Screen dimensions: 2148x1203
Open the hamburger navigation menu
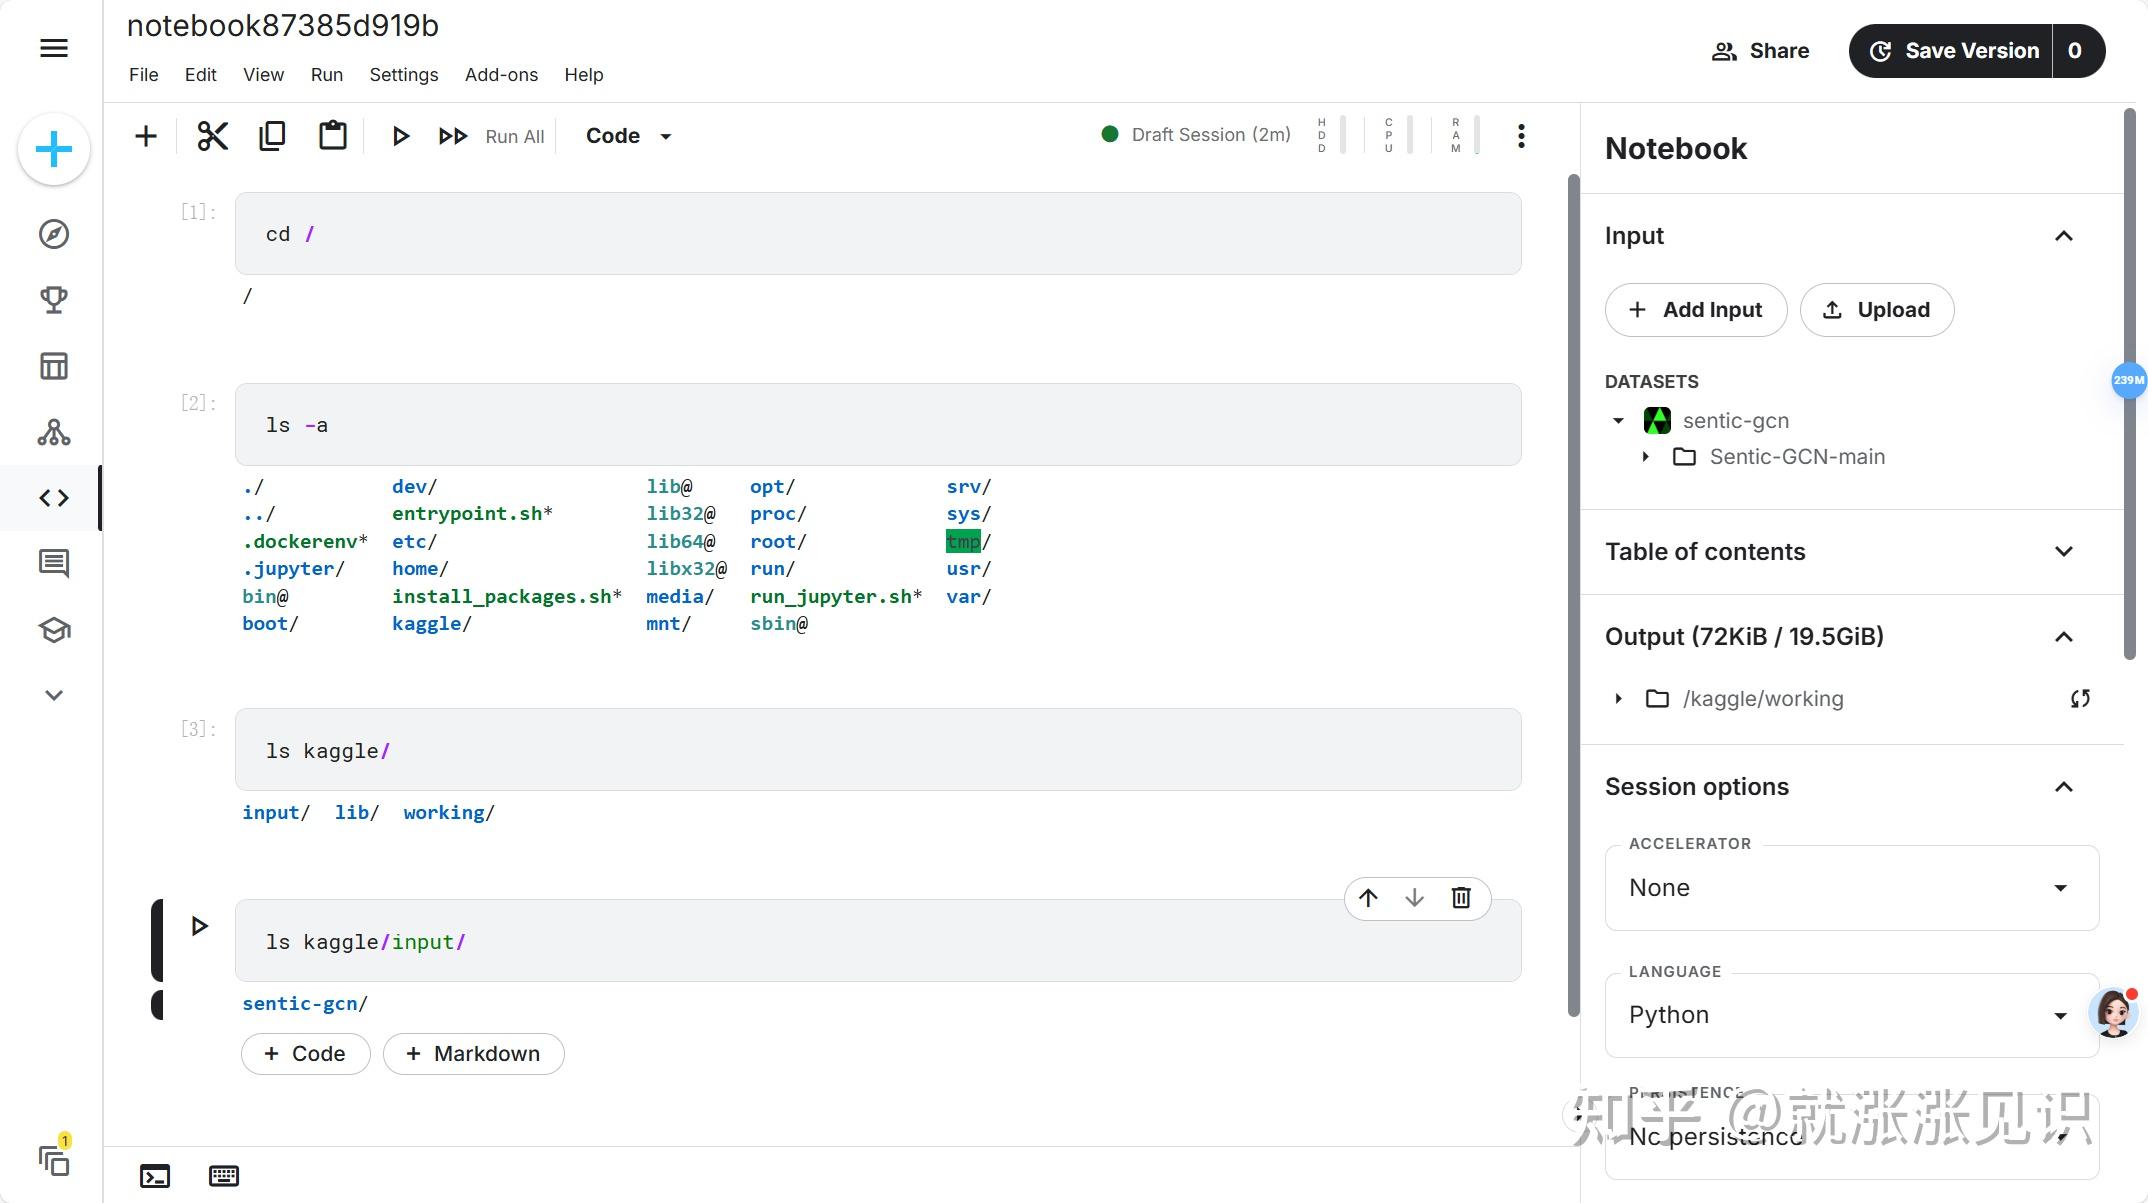(x=54, y=48)
